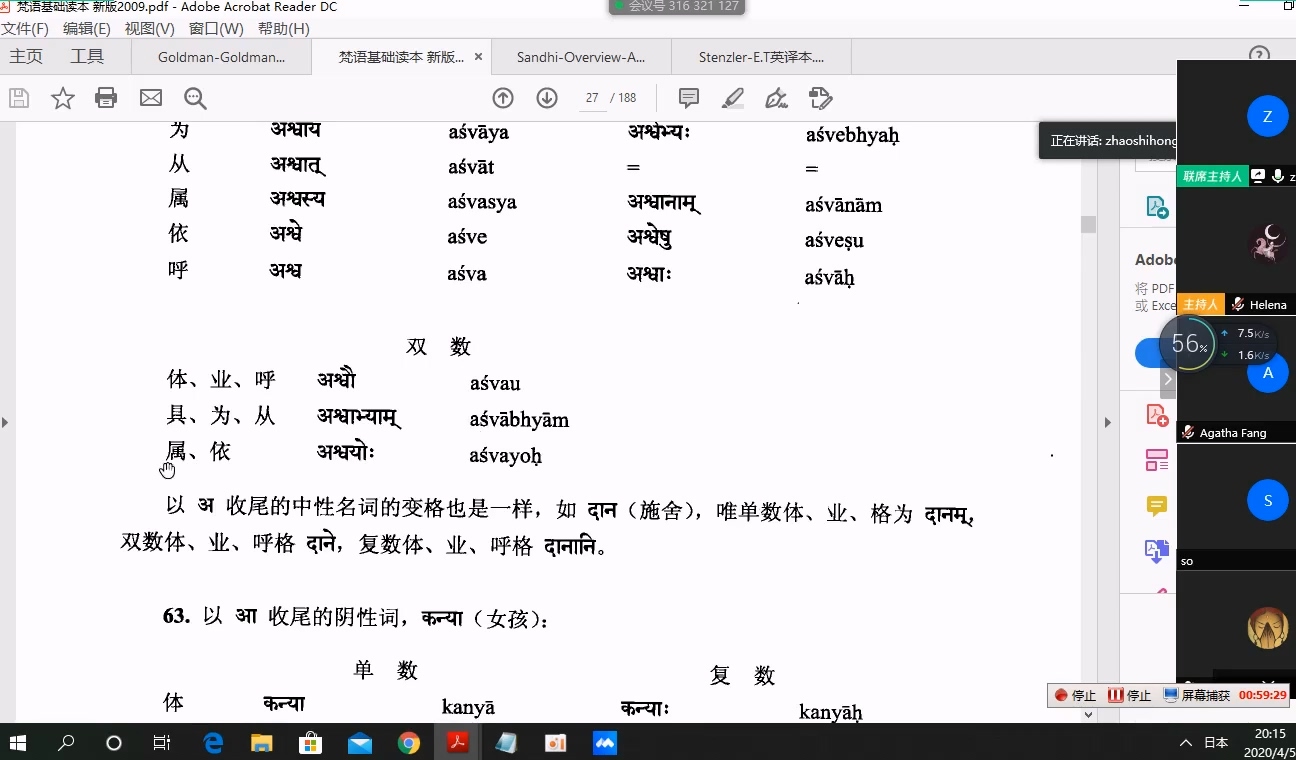Viewport: 1296px width, 760px height.
Task: Open Chrome from the taskbar
Action: [x=409, y=743]
